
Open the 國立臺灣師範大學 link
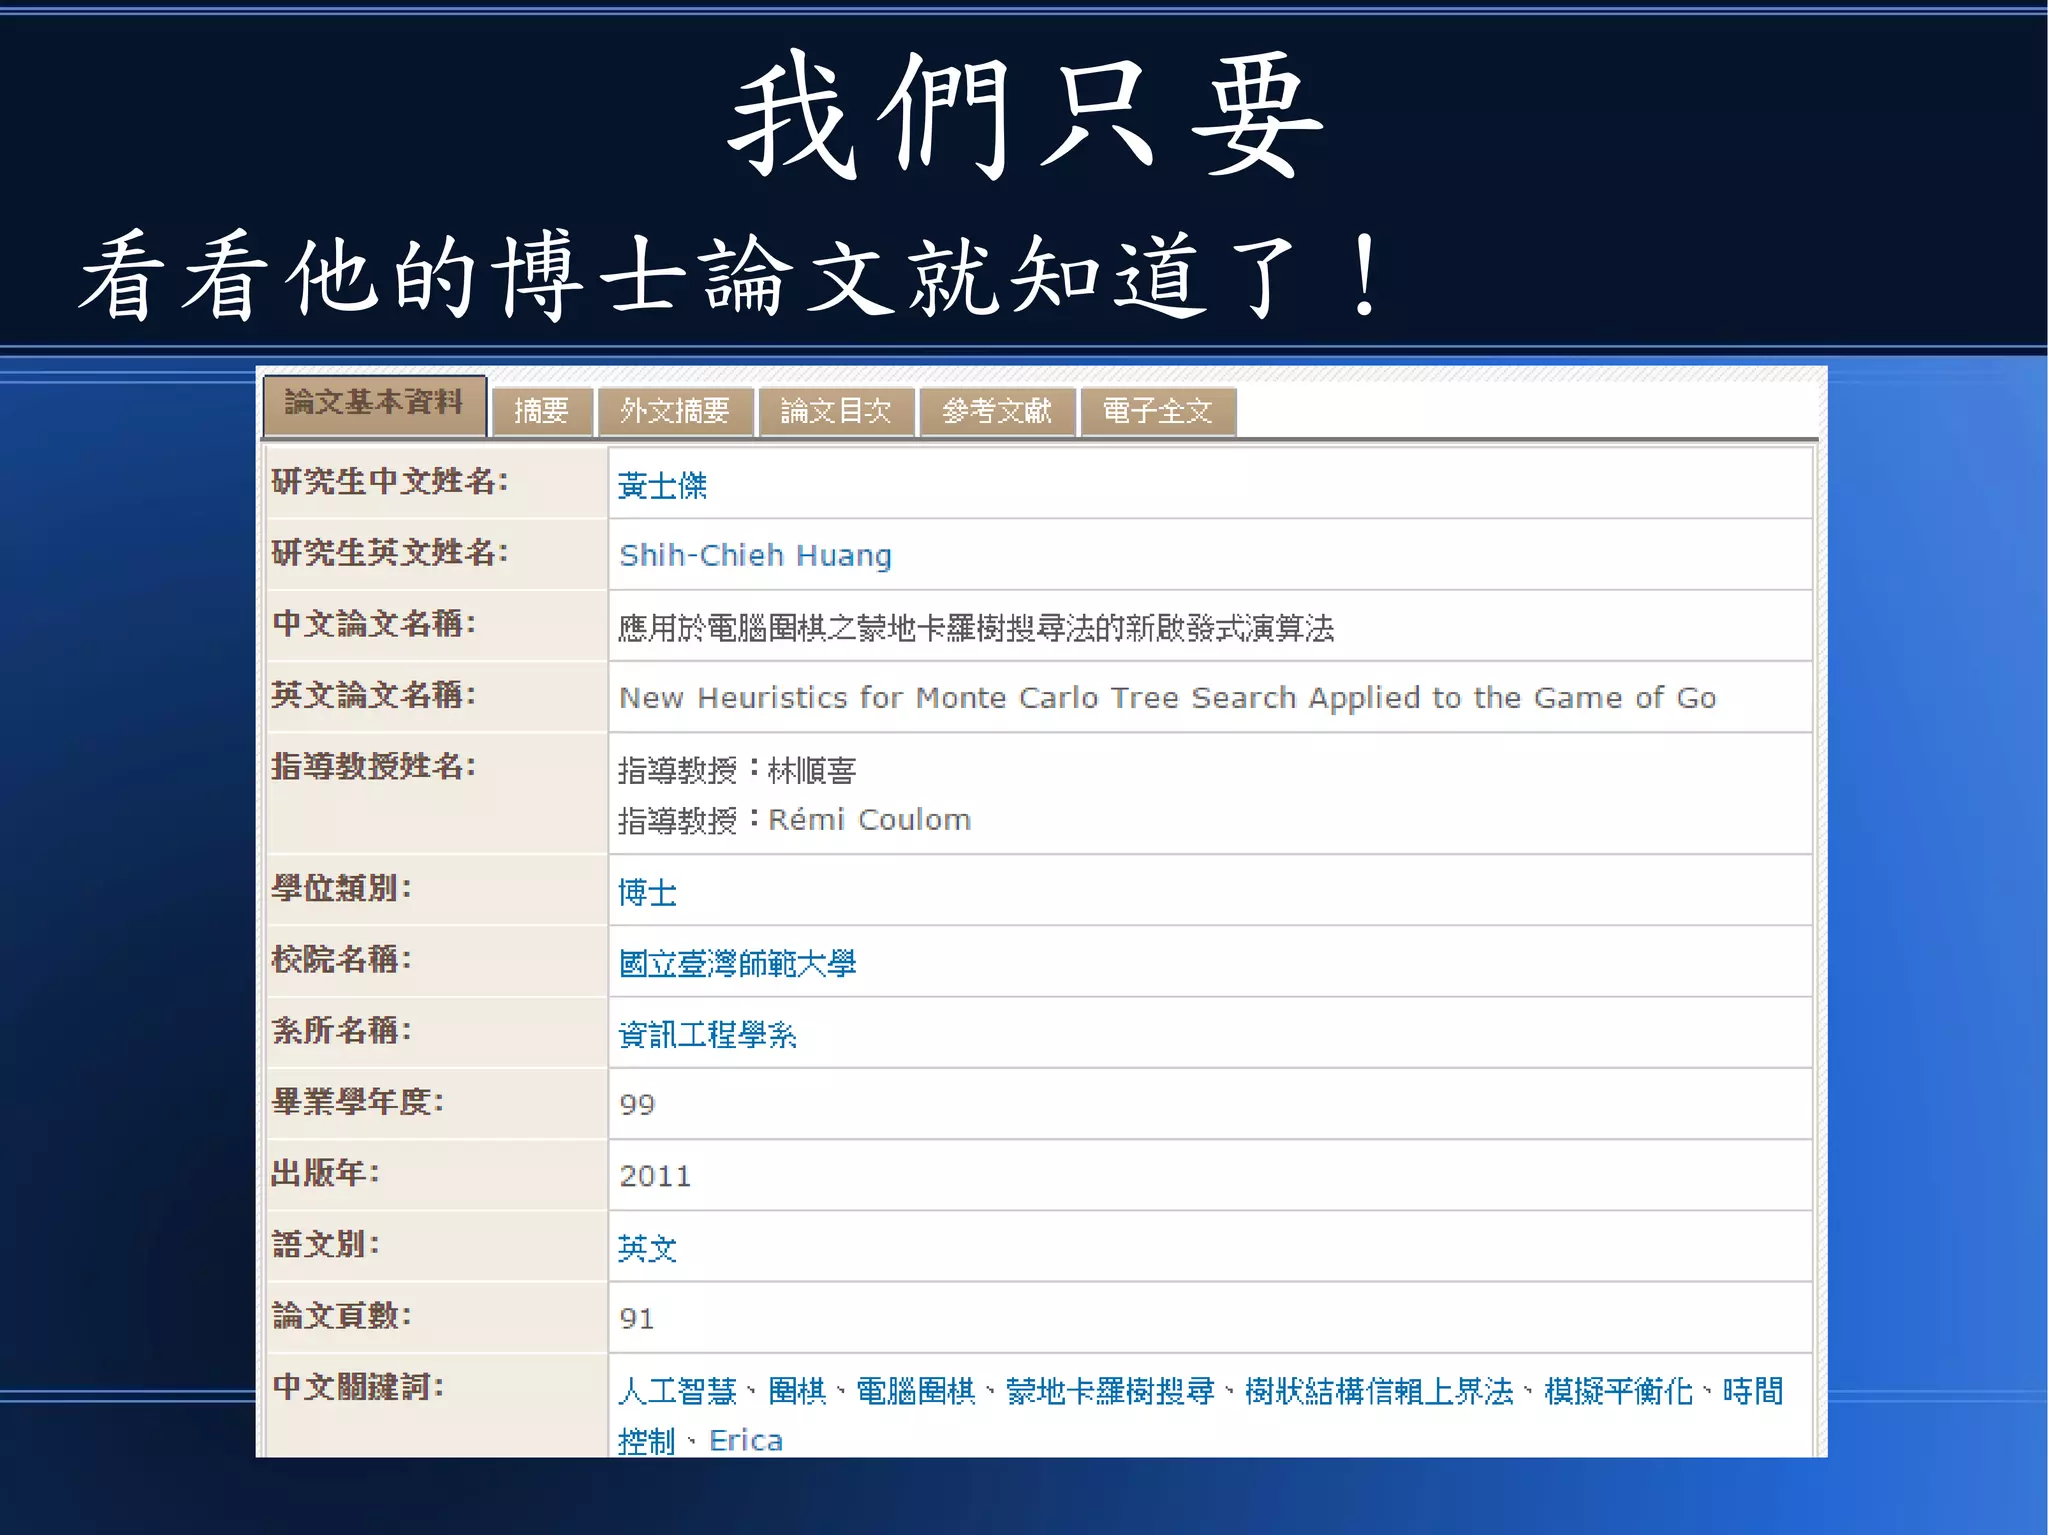(737, 963)
